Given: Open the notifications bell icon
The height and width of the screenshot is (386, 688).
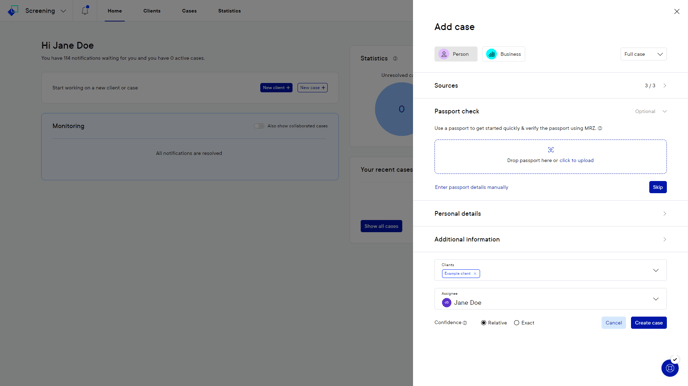Looking at the screenshot, I should click(x=85, y=11).
